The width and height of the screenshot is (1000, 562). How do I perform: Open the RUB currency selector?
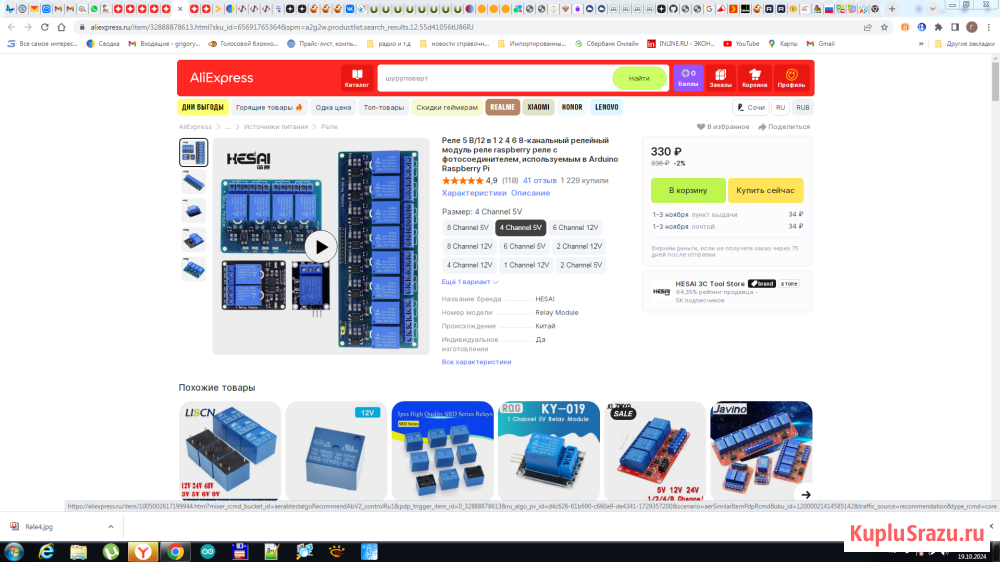coord(802,107)
